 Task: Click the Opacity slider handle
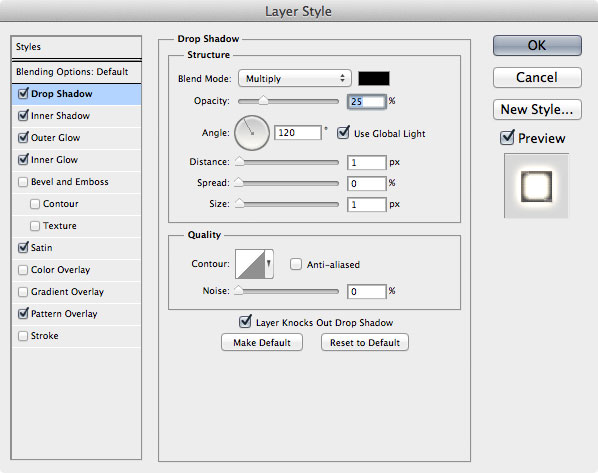(263, 100)
